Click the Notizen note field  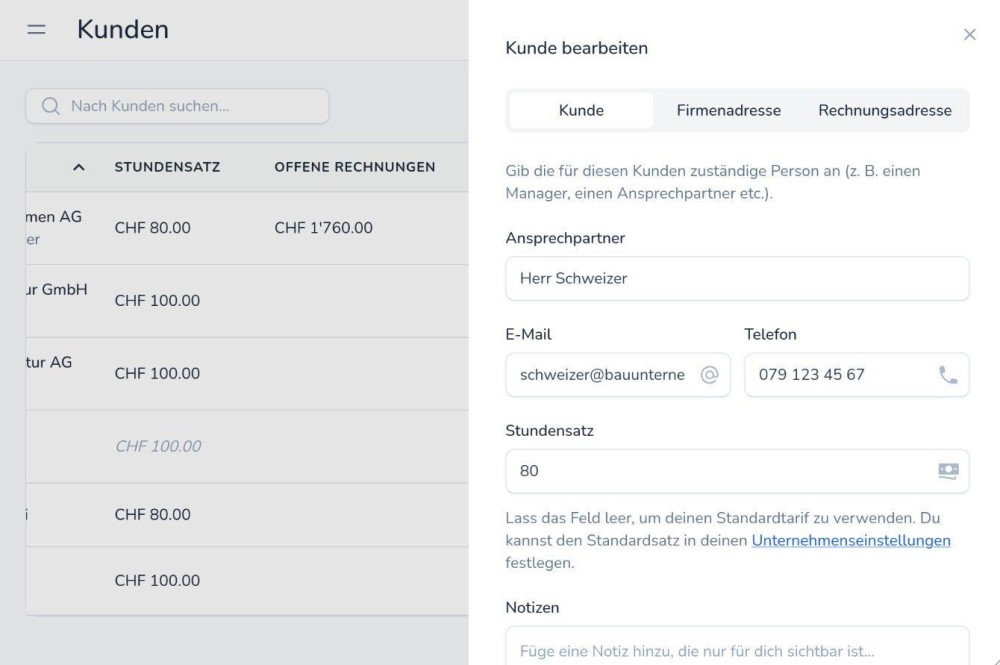pyautogui.click(x=737, y=650)
